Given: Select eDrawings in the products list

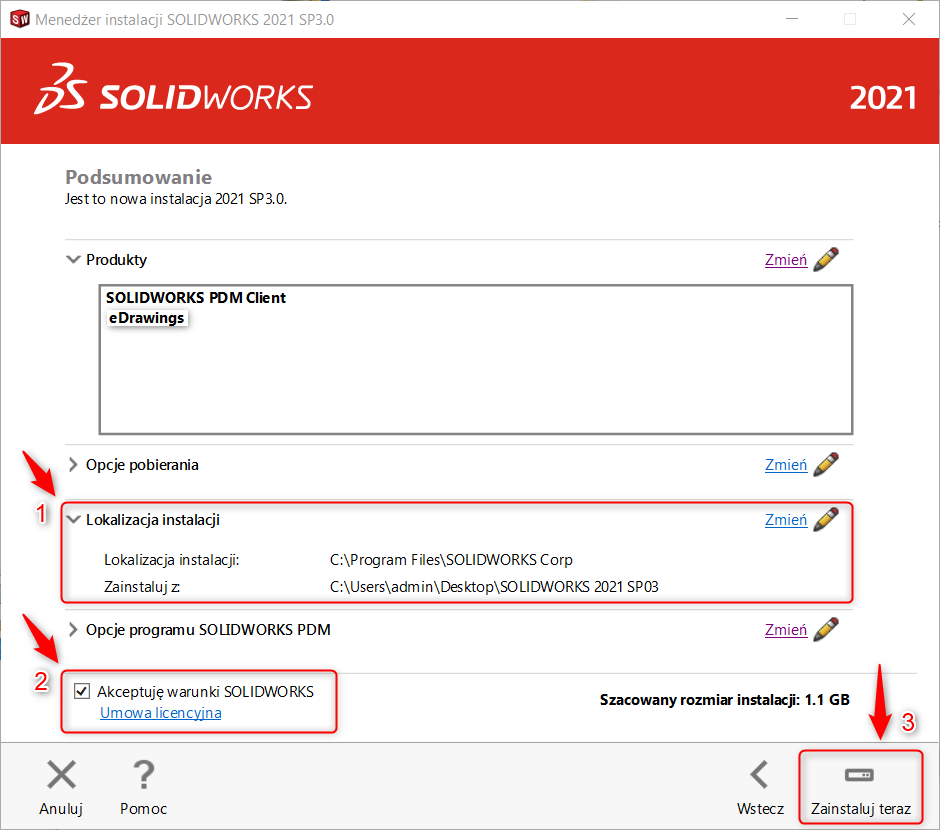Looking at the screenshot, I should click(x=146, y=318).
